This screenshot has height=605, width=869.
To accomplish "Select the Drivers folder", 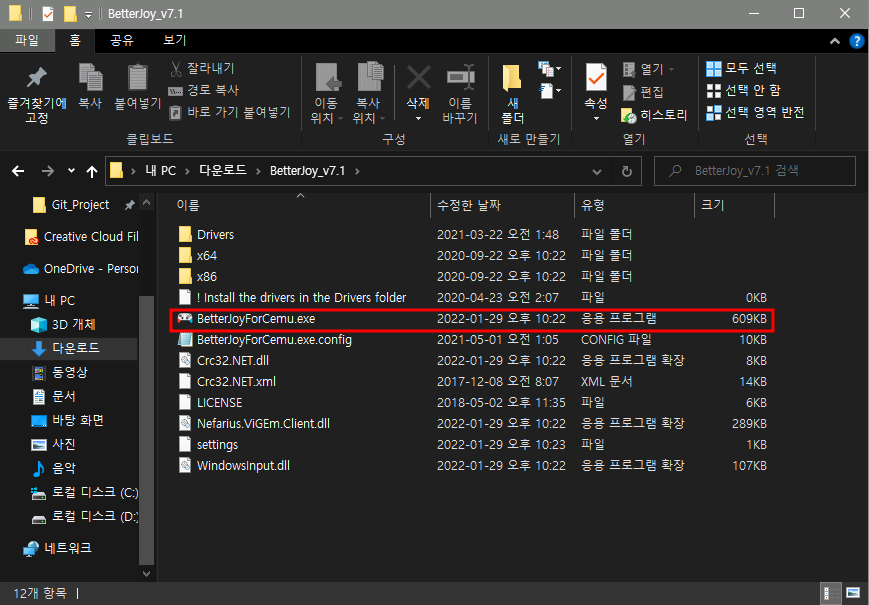I will (206, 234).
